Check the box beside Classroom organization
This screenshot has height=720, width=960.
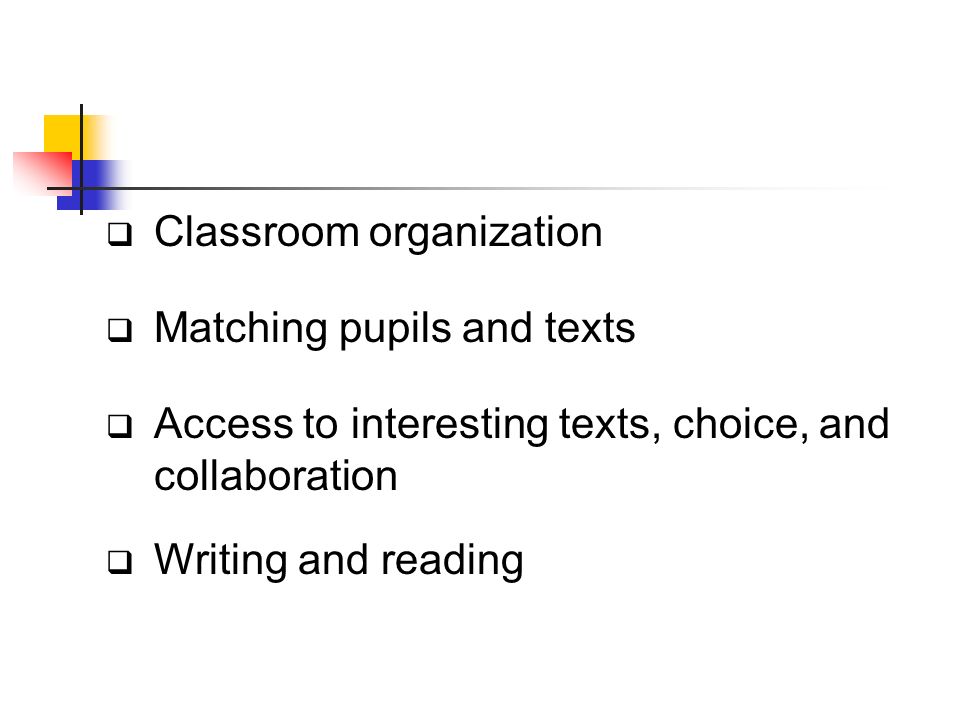click(120, 234)
